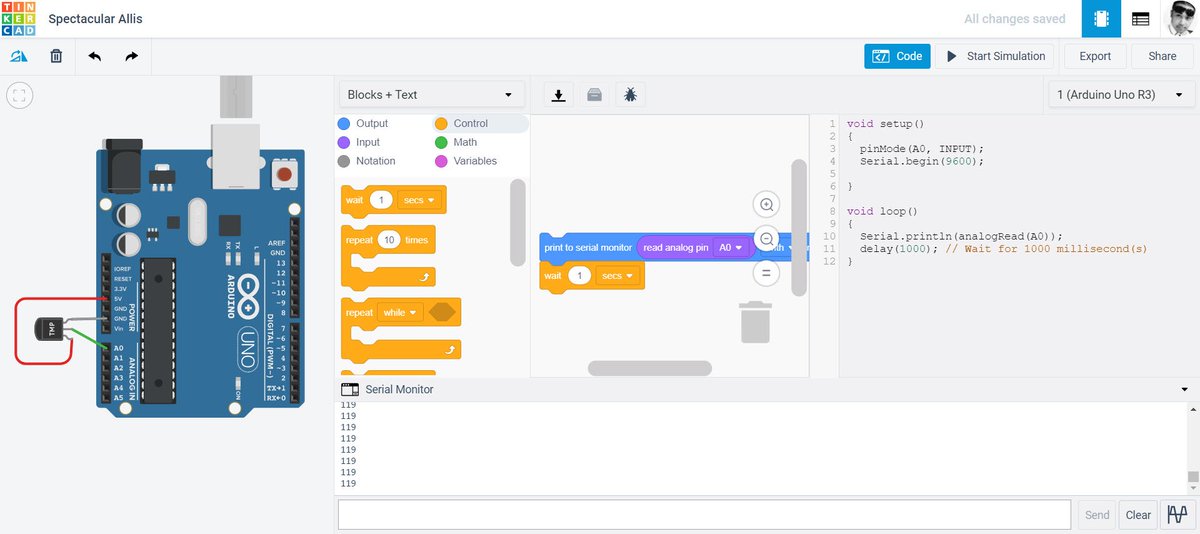Toggle the Code panel button
Image resolution: width=1200 pixels, height=534 pixels.
click(x=897, y=56)
